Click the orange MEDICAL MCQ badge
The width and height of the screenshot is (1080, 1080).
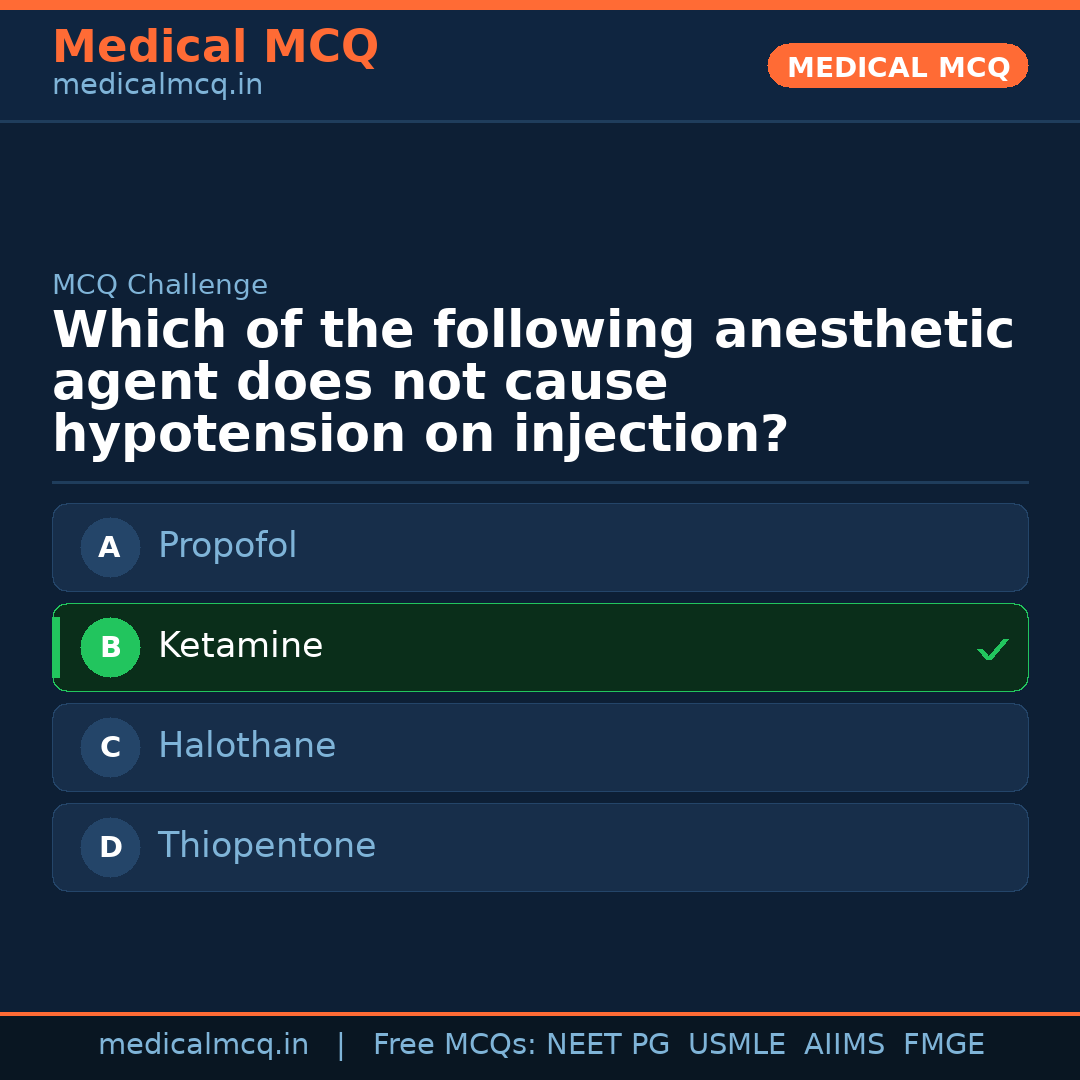[x=897, y=66]
